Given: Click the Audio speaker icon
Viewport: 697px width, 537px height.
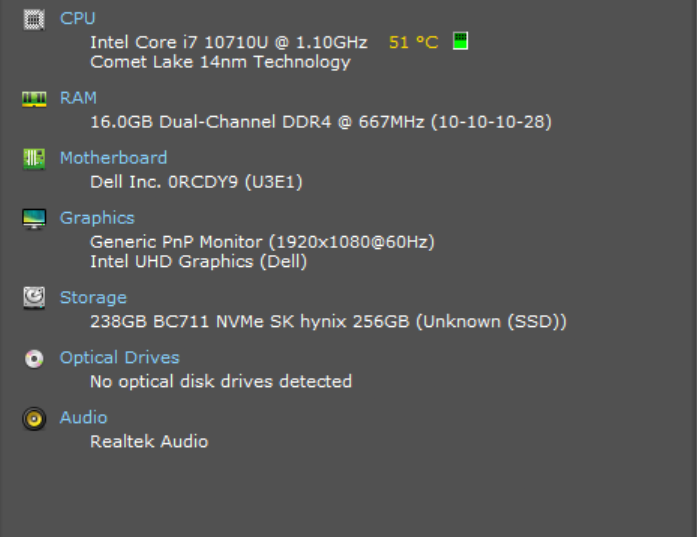Looking at the screenshot, I should (x=34, y=418).
